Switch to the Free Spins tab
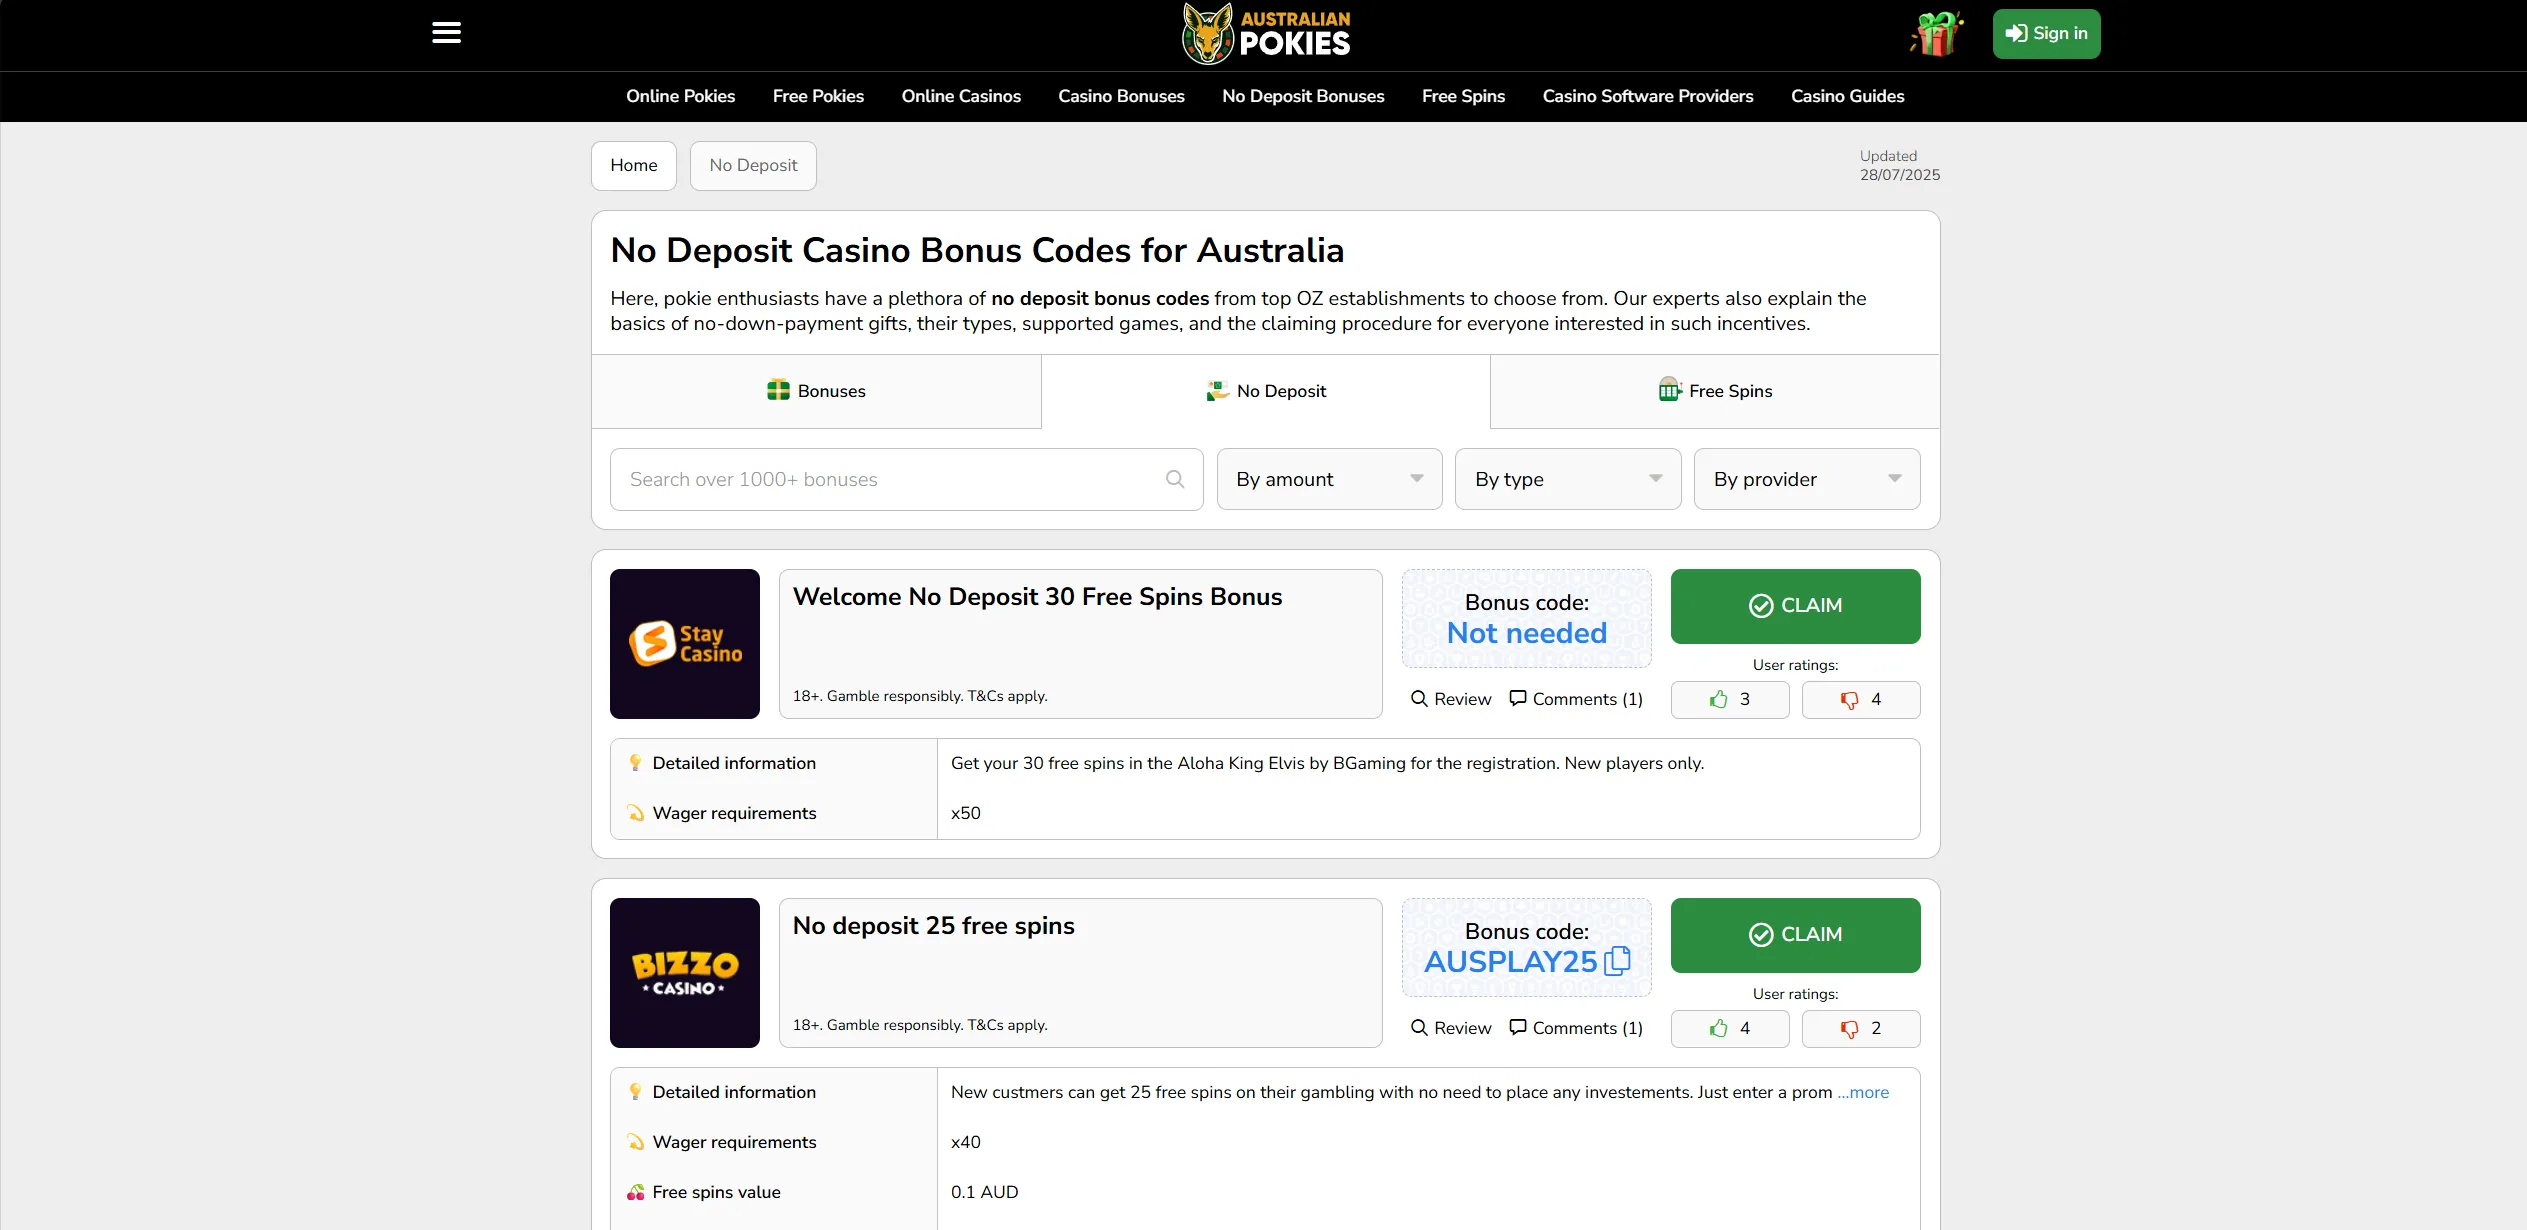The image size is (2527, 1230). (1715, 391)
